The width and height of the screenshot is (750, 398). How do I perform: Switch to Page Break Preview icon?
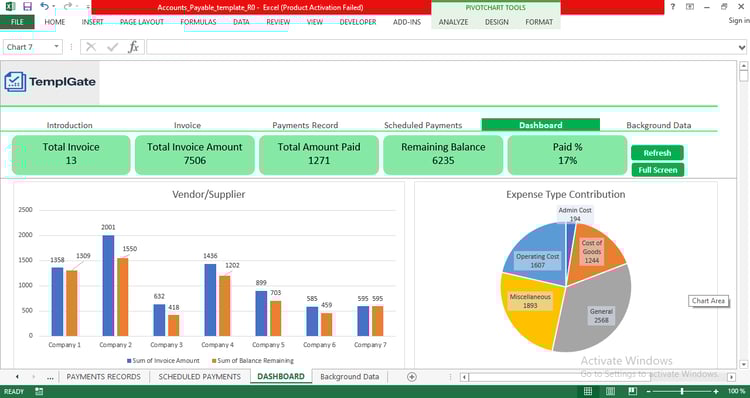click(632, 391)
